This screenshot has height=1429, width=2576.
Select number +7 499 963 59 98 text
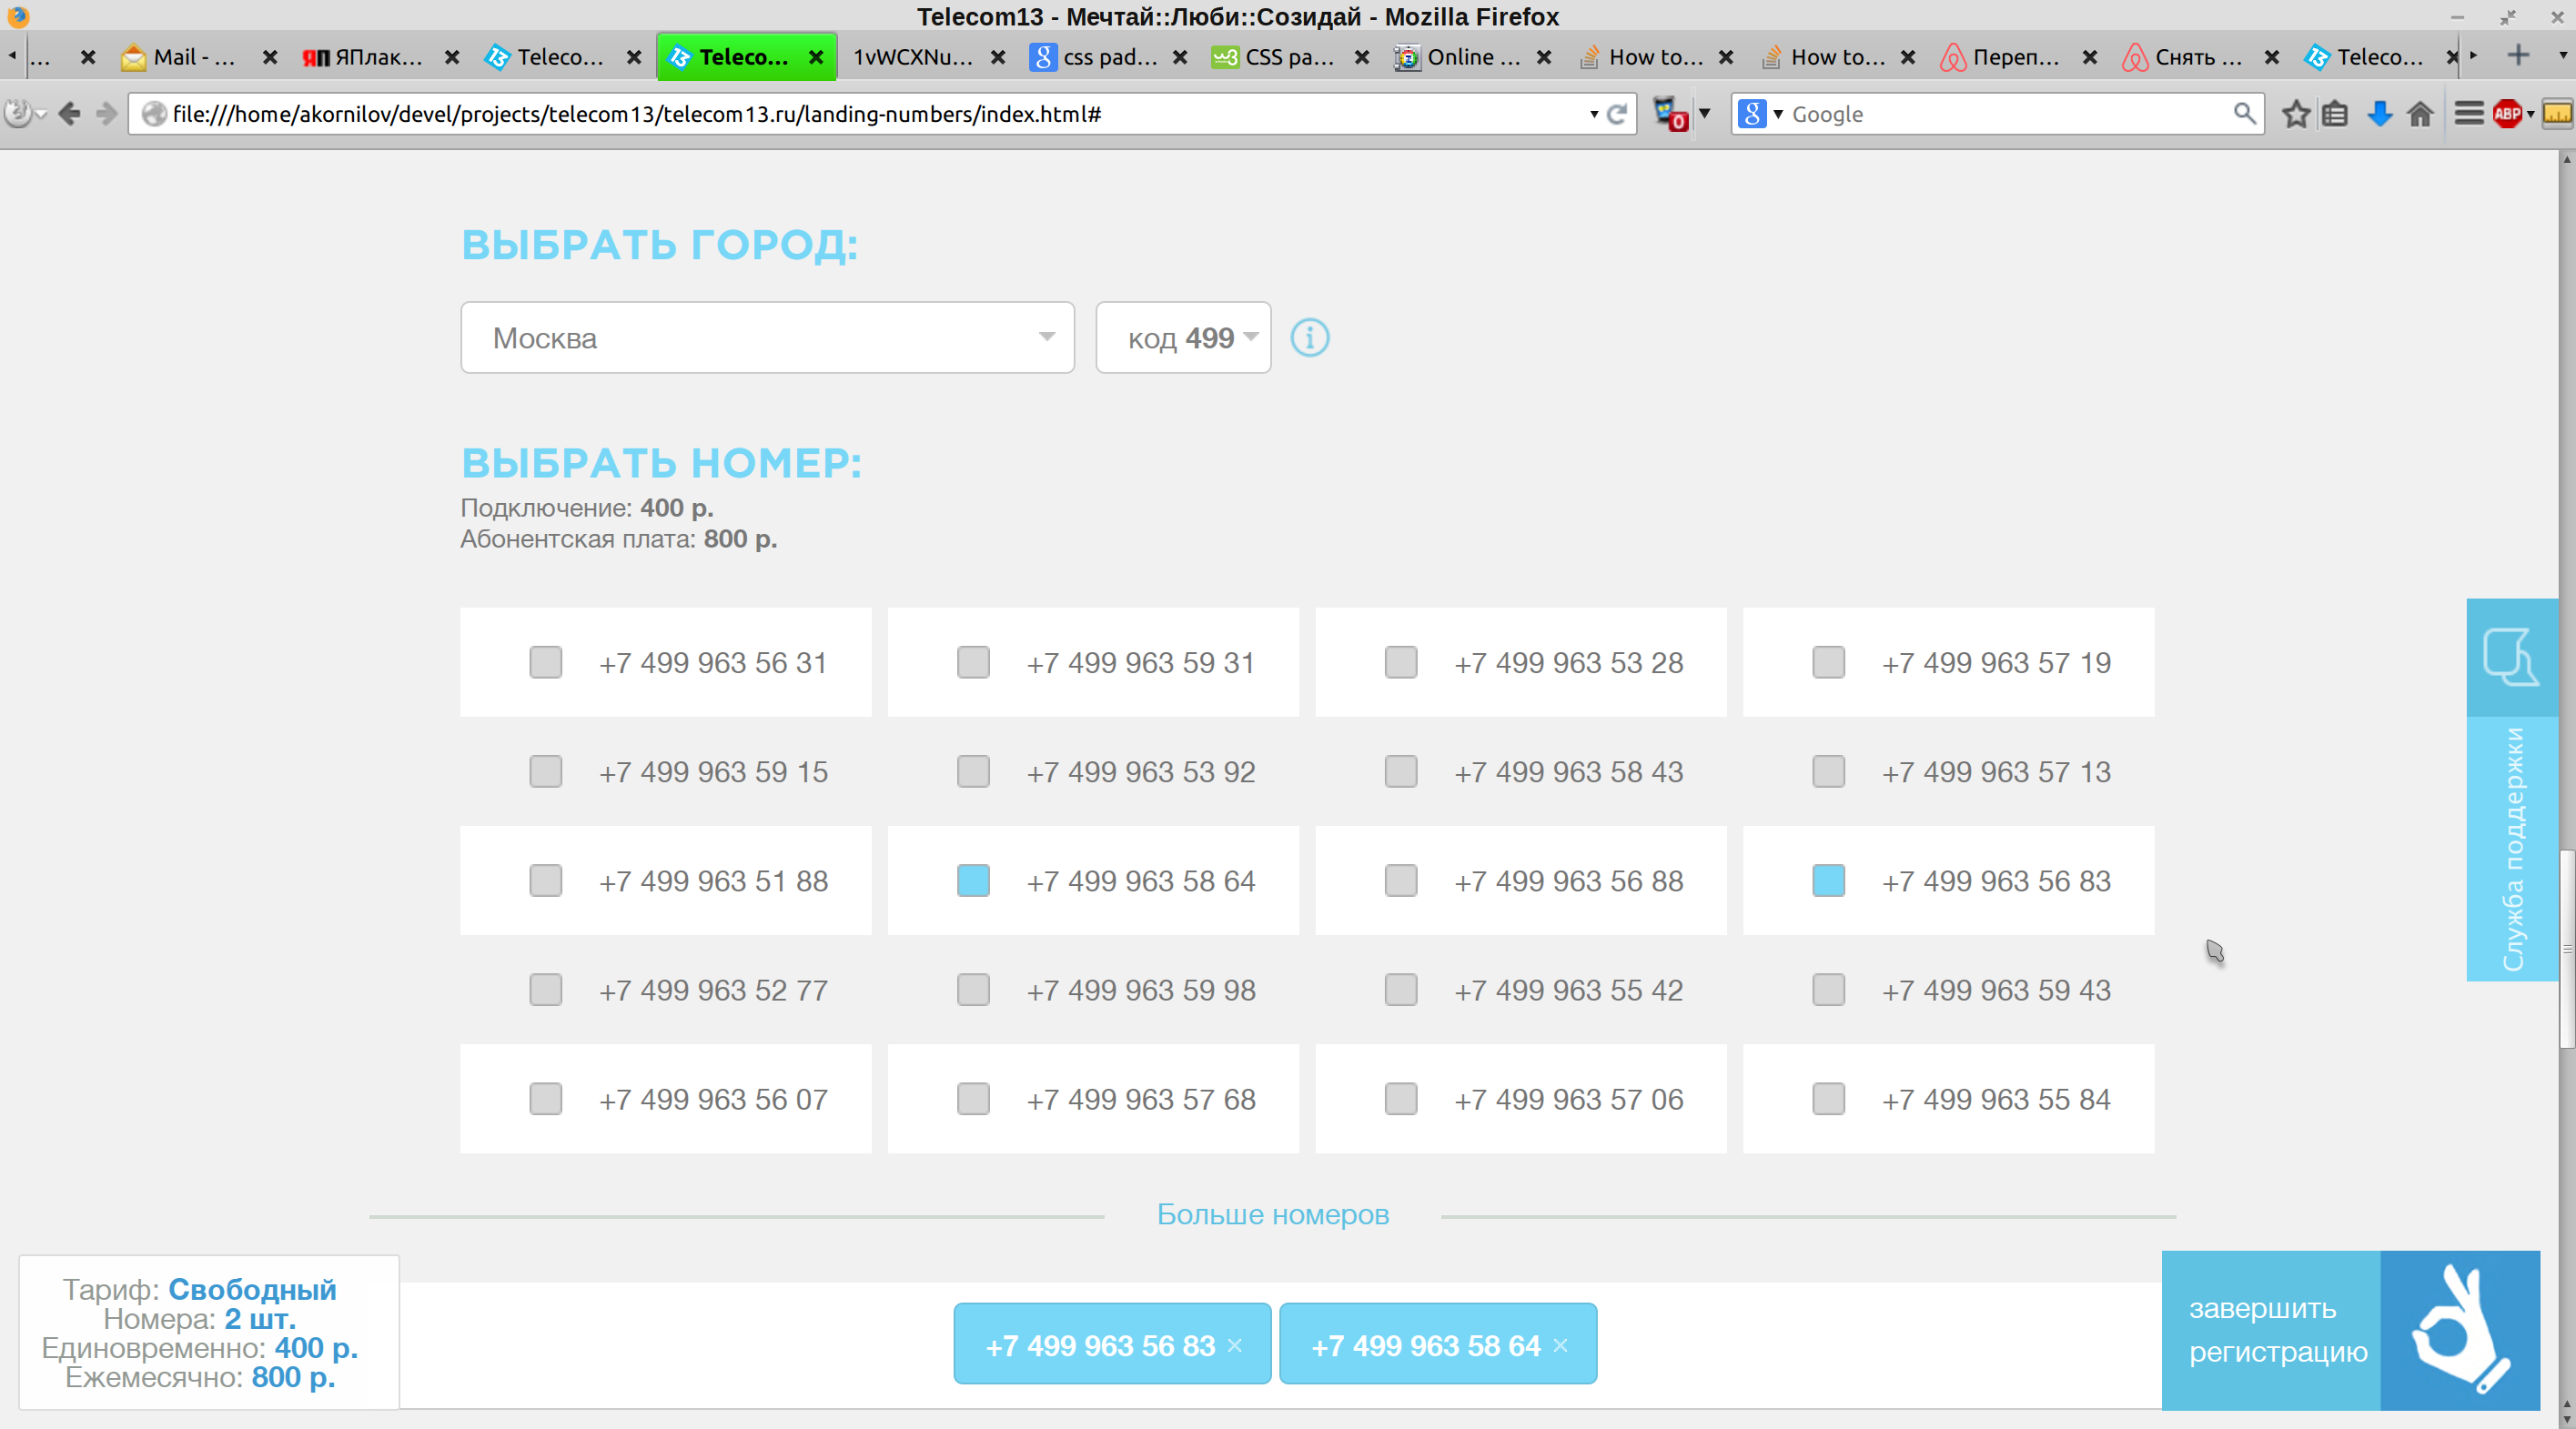(1140, 990)
